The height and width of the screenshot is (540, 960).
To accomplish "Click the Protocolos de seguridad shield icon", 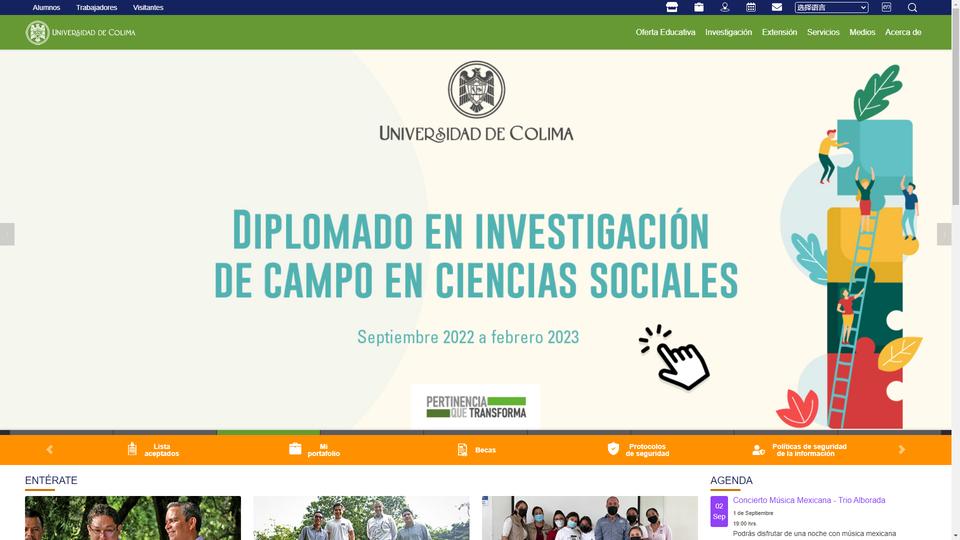I will pos(613,449).
